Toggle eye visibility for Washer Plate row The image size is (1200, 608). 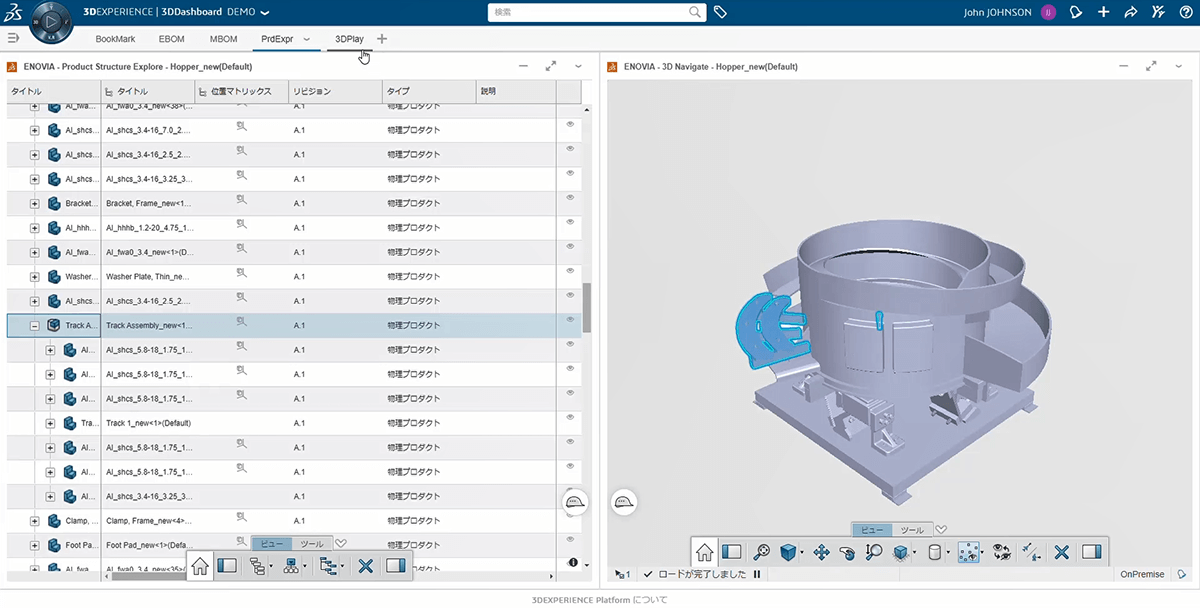pyautogui.click(x=570, y=270)
